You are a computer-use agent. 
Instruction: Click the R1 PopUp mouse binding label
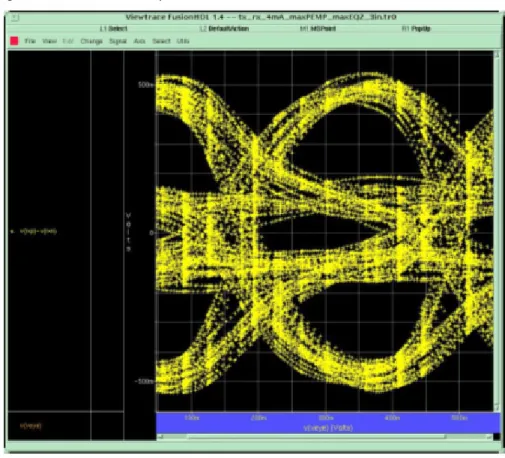416,29
